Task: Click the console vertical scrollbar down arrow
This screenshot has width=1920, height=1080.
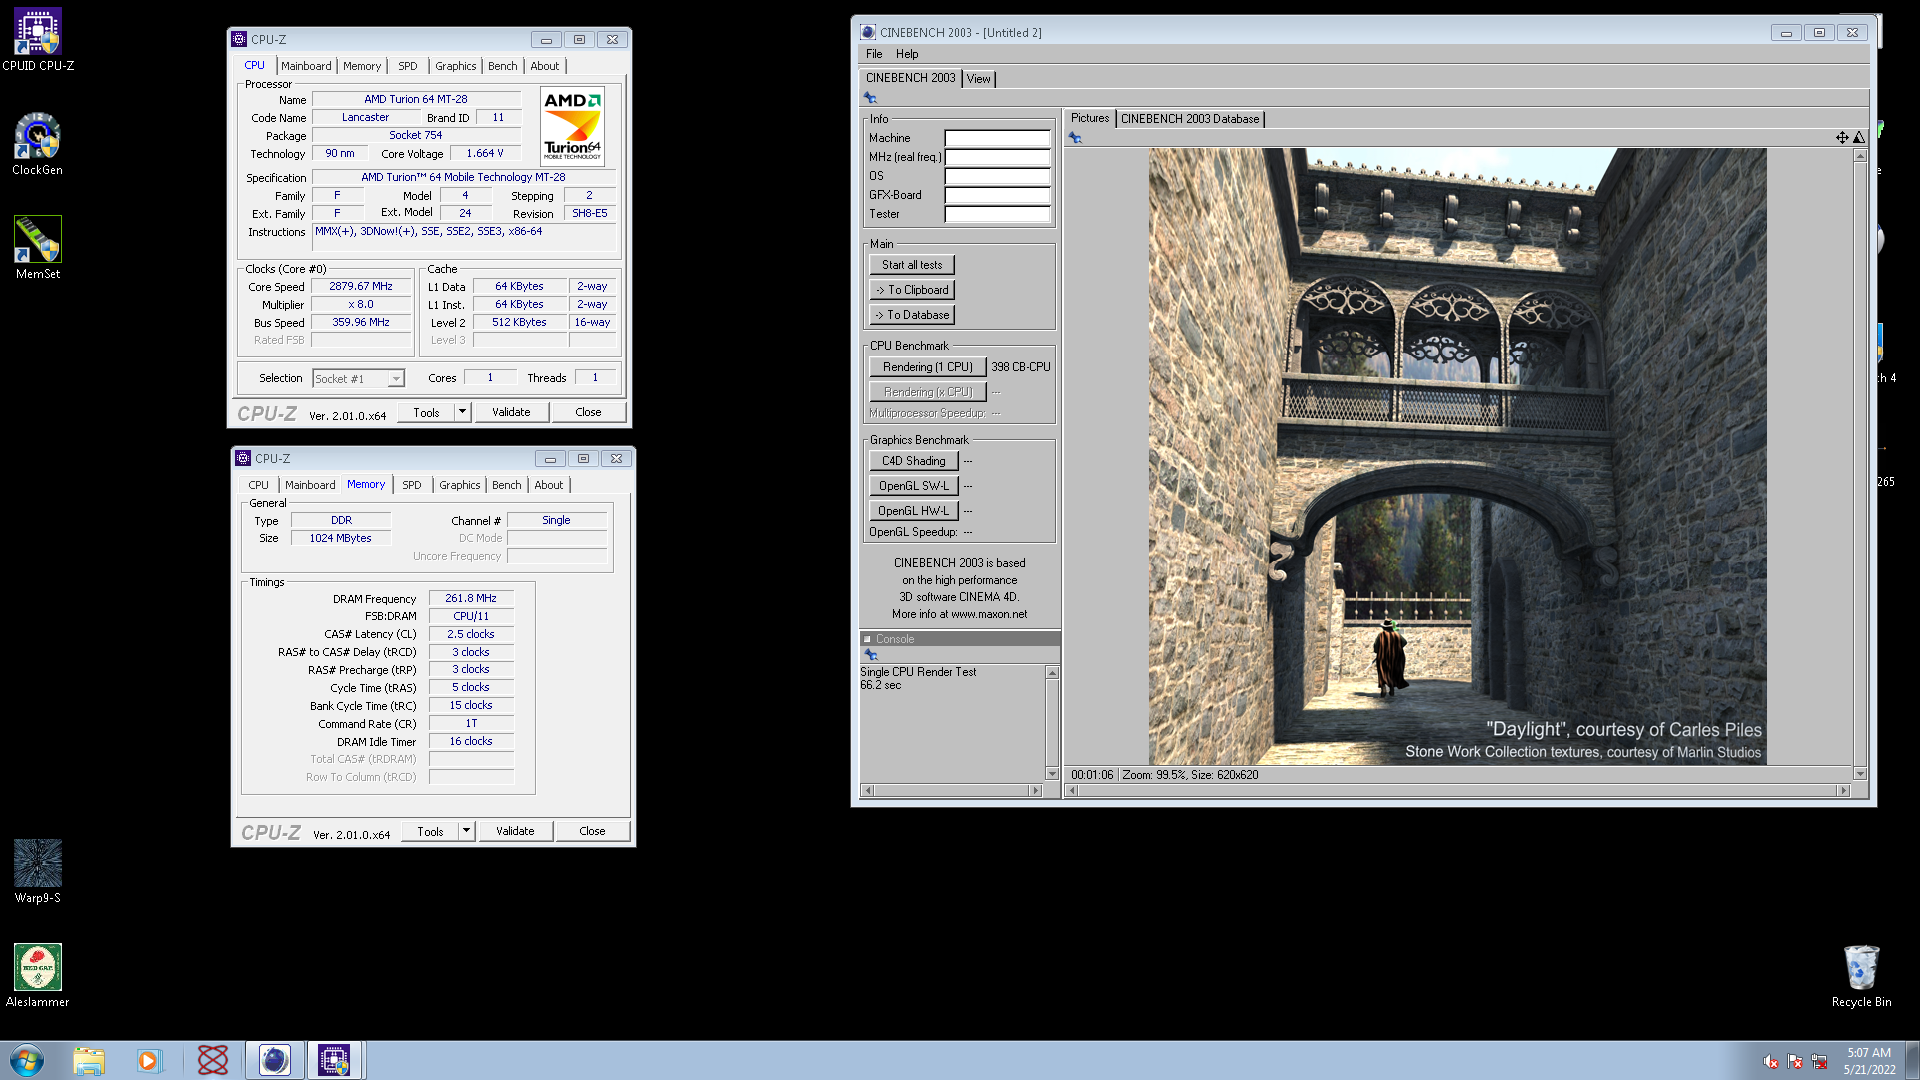Action: pos(1052,774)
